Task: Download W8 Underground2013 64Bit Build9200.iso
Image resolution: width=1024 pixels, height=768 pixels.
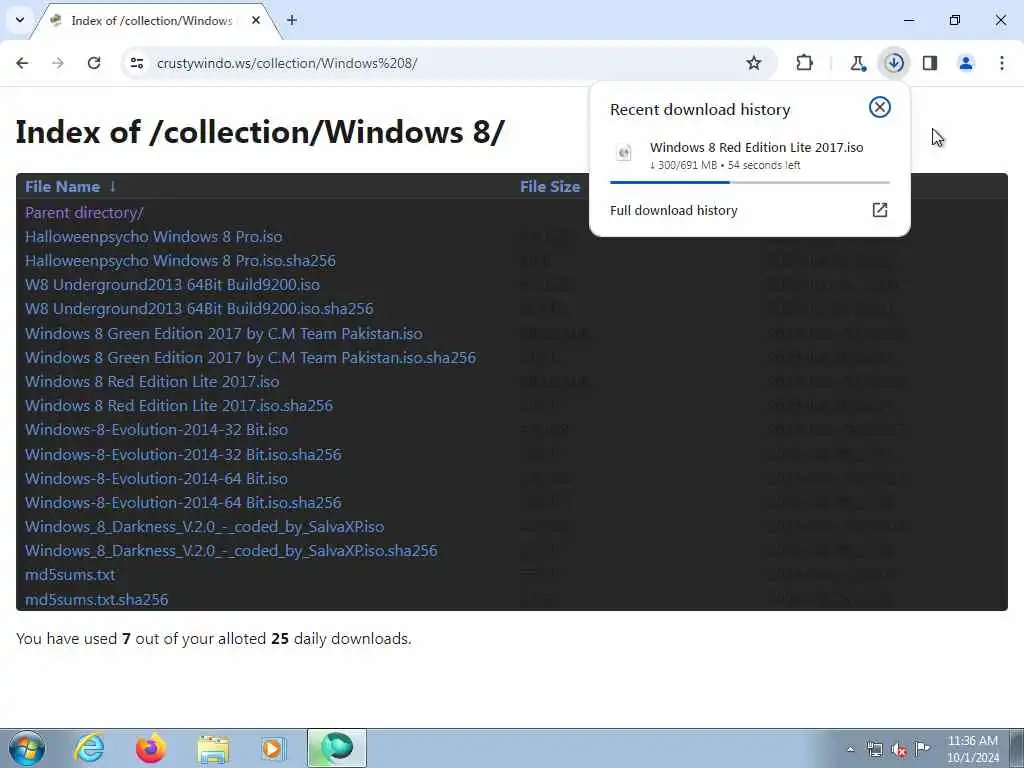Action: (x=172, y=285)
